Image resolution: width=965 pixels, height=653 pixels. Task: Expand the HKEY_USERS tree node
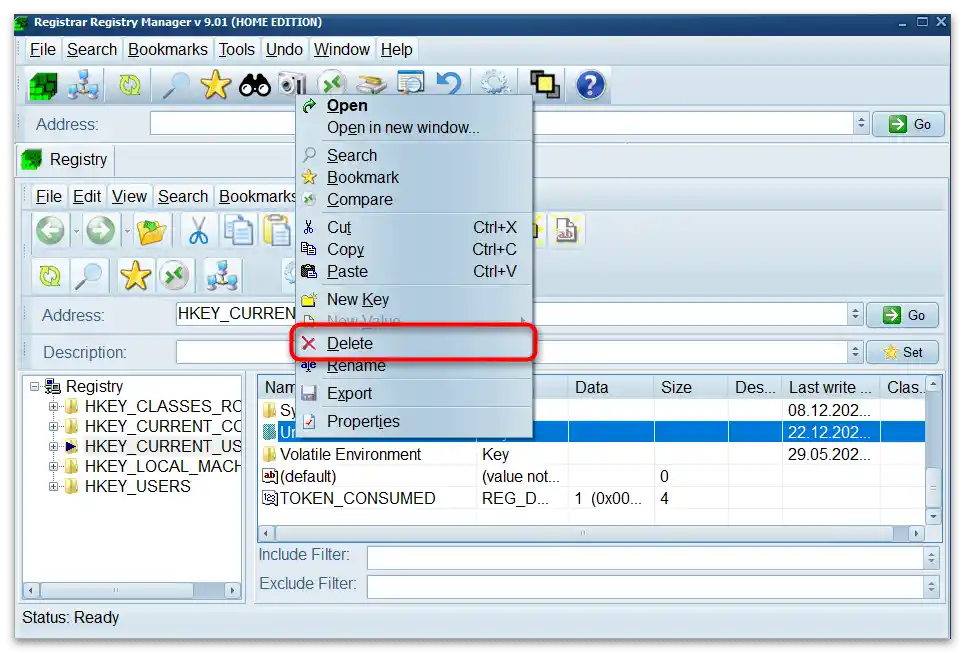click(54, 486)
